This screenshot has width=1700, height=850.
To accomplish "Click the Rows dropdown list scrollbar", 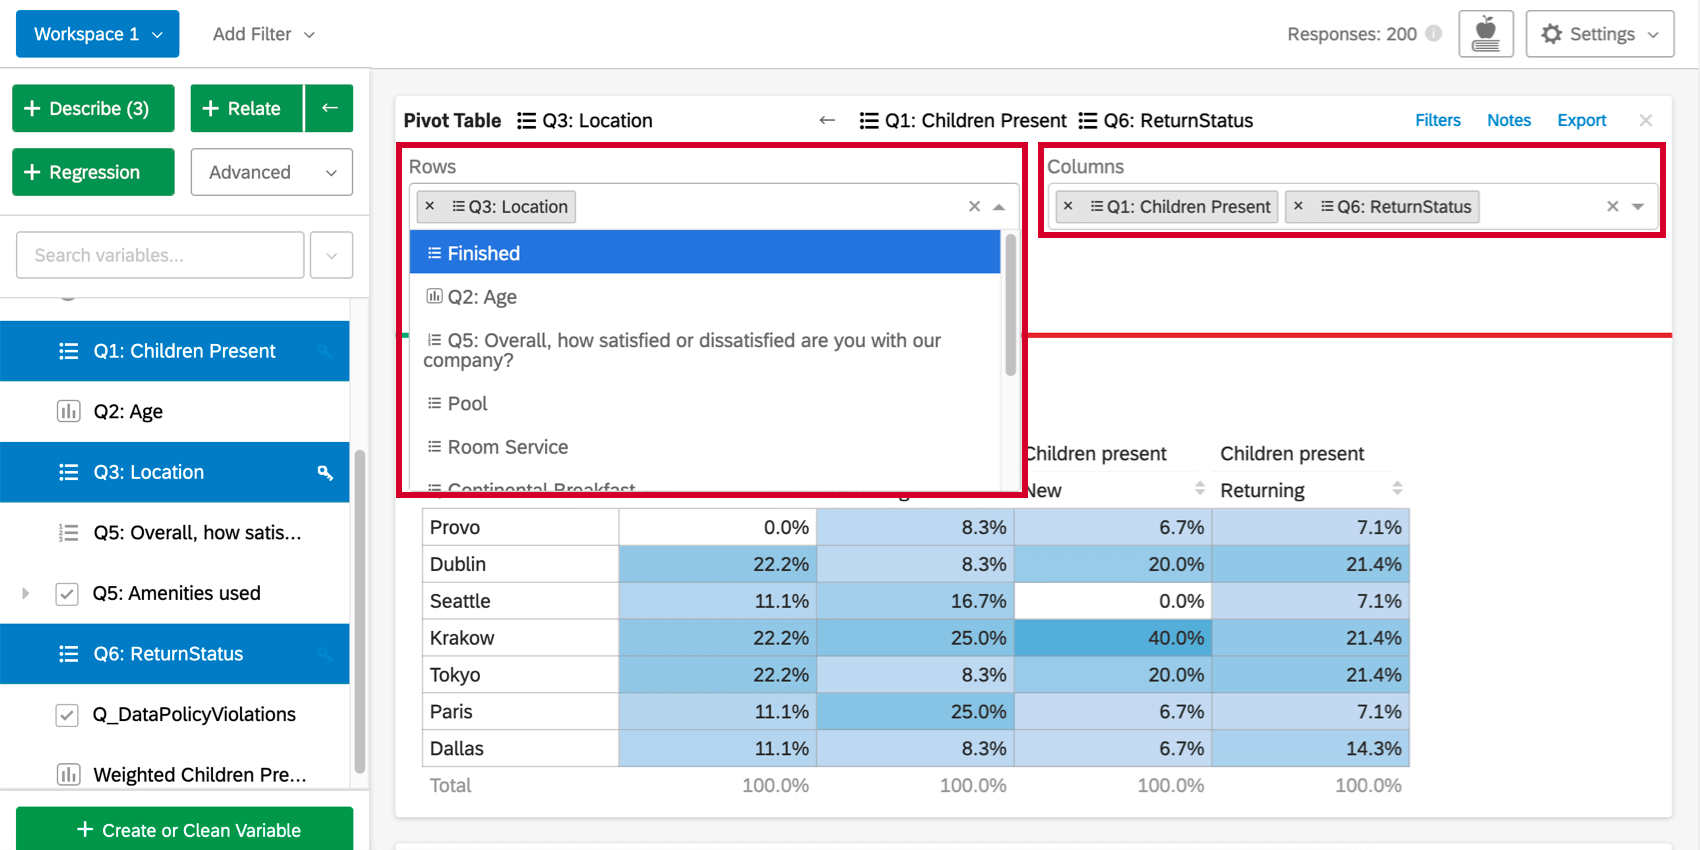I will pos(1010,305).
